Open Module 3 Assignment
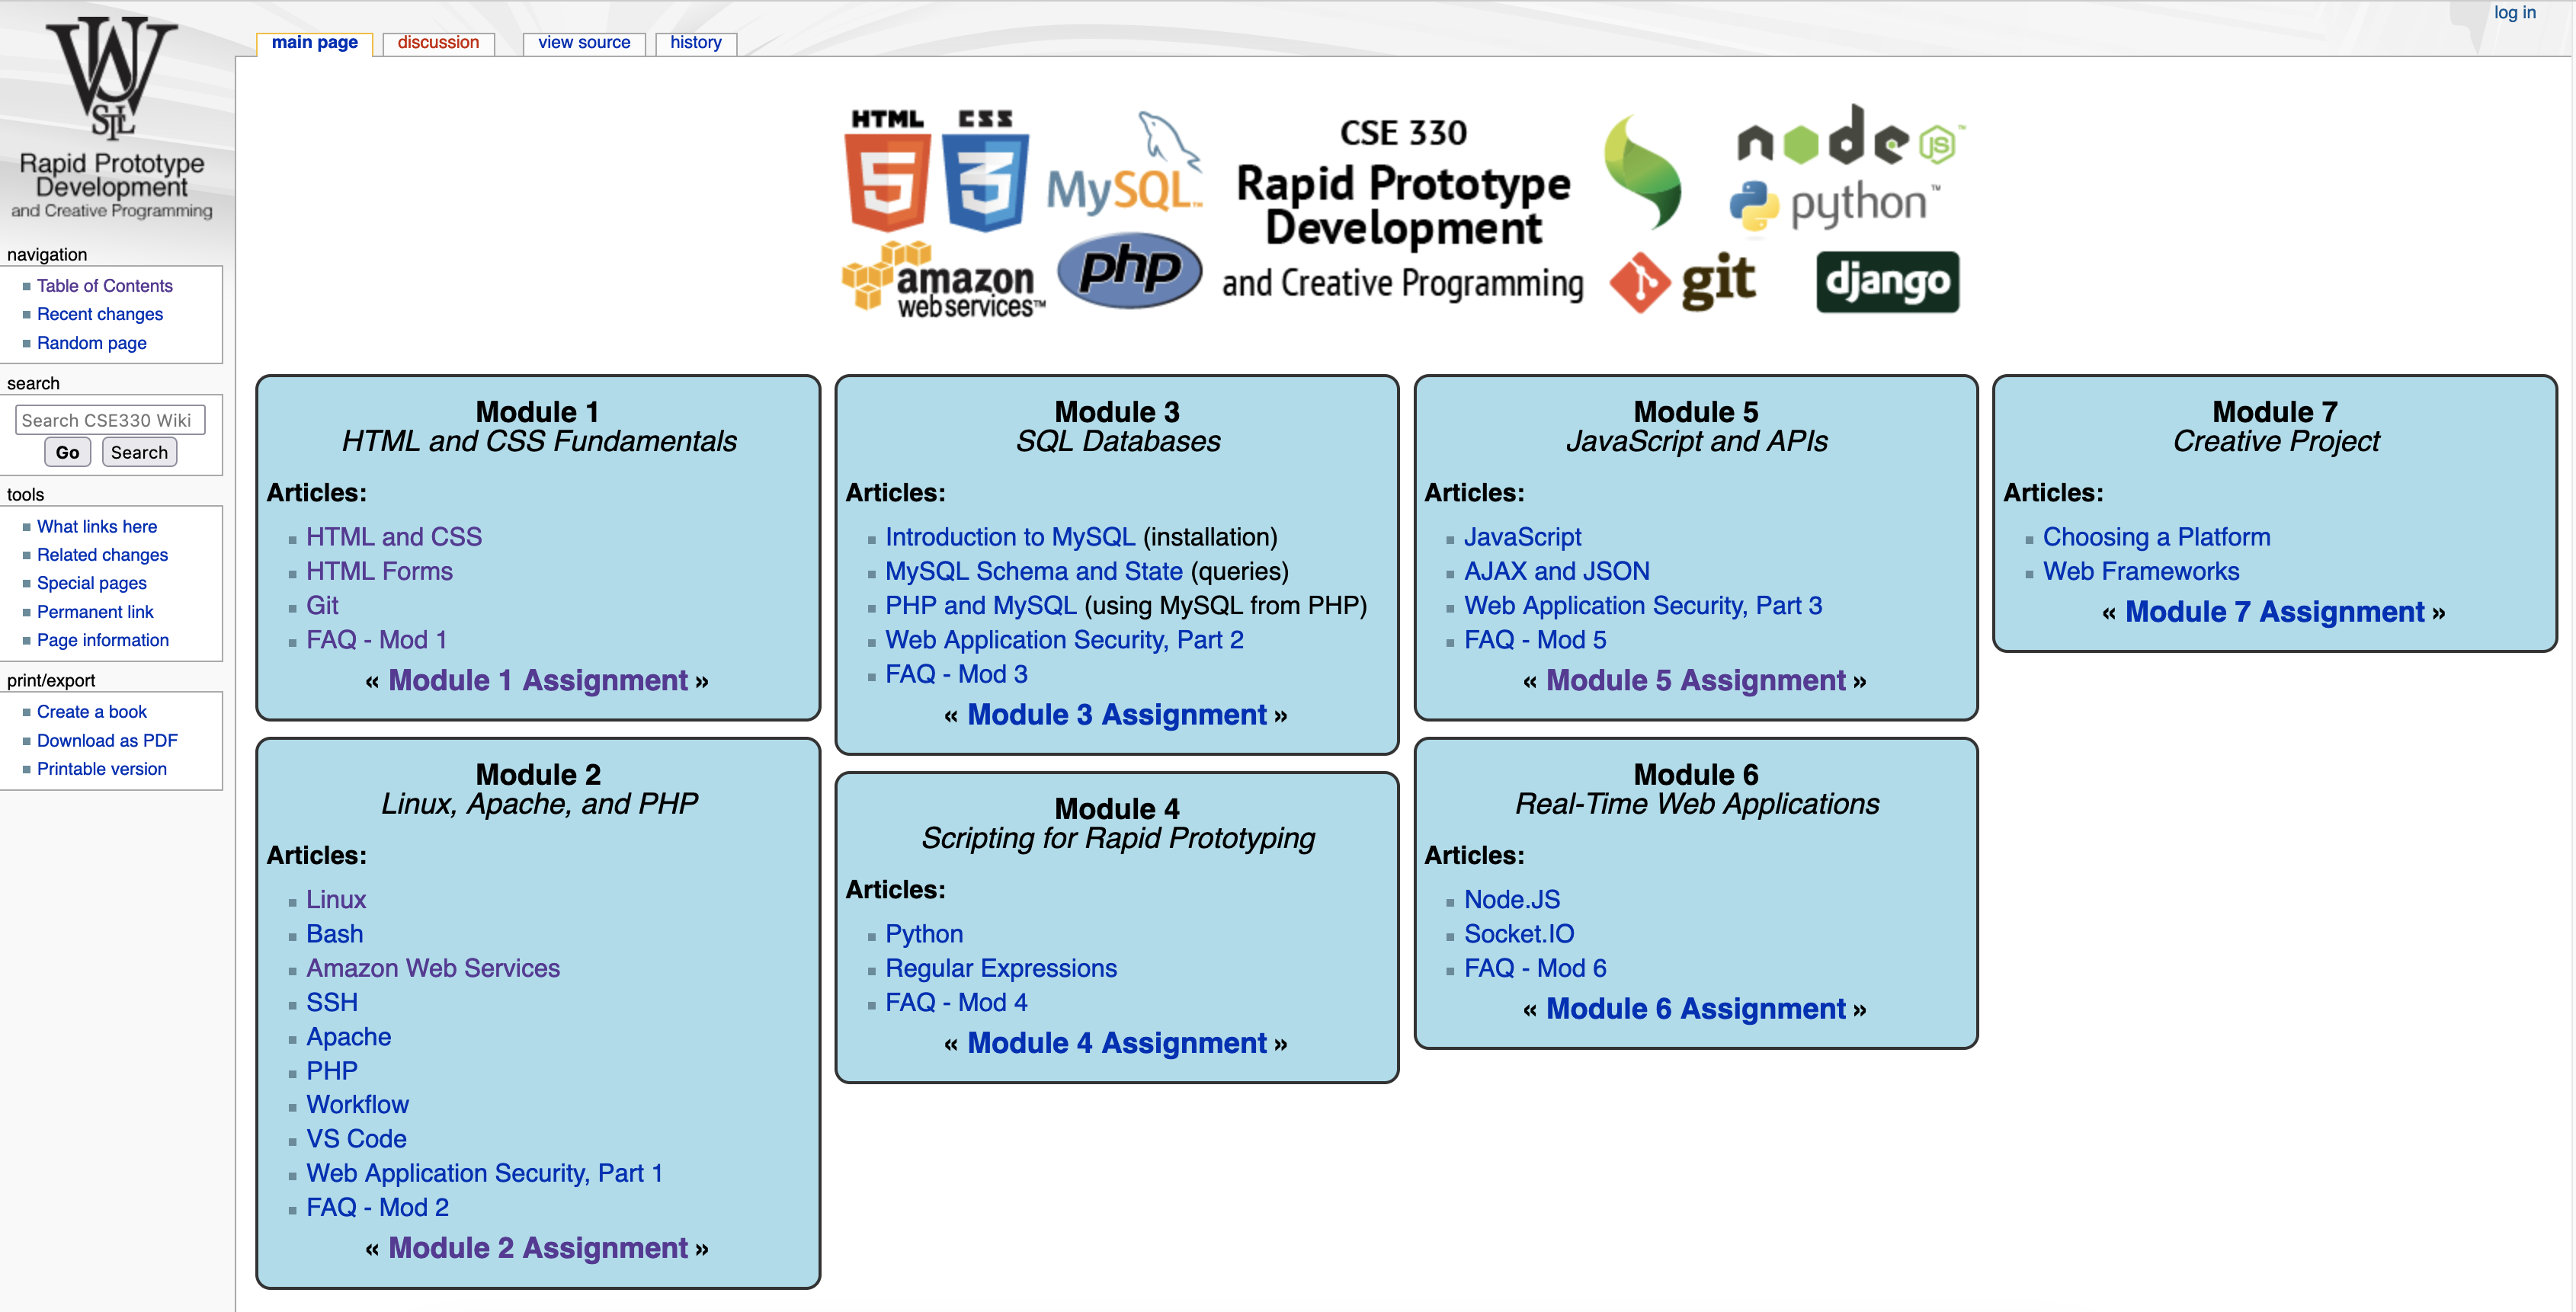The image size is (2576, 1312). point(1117,715)
